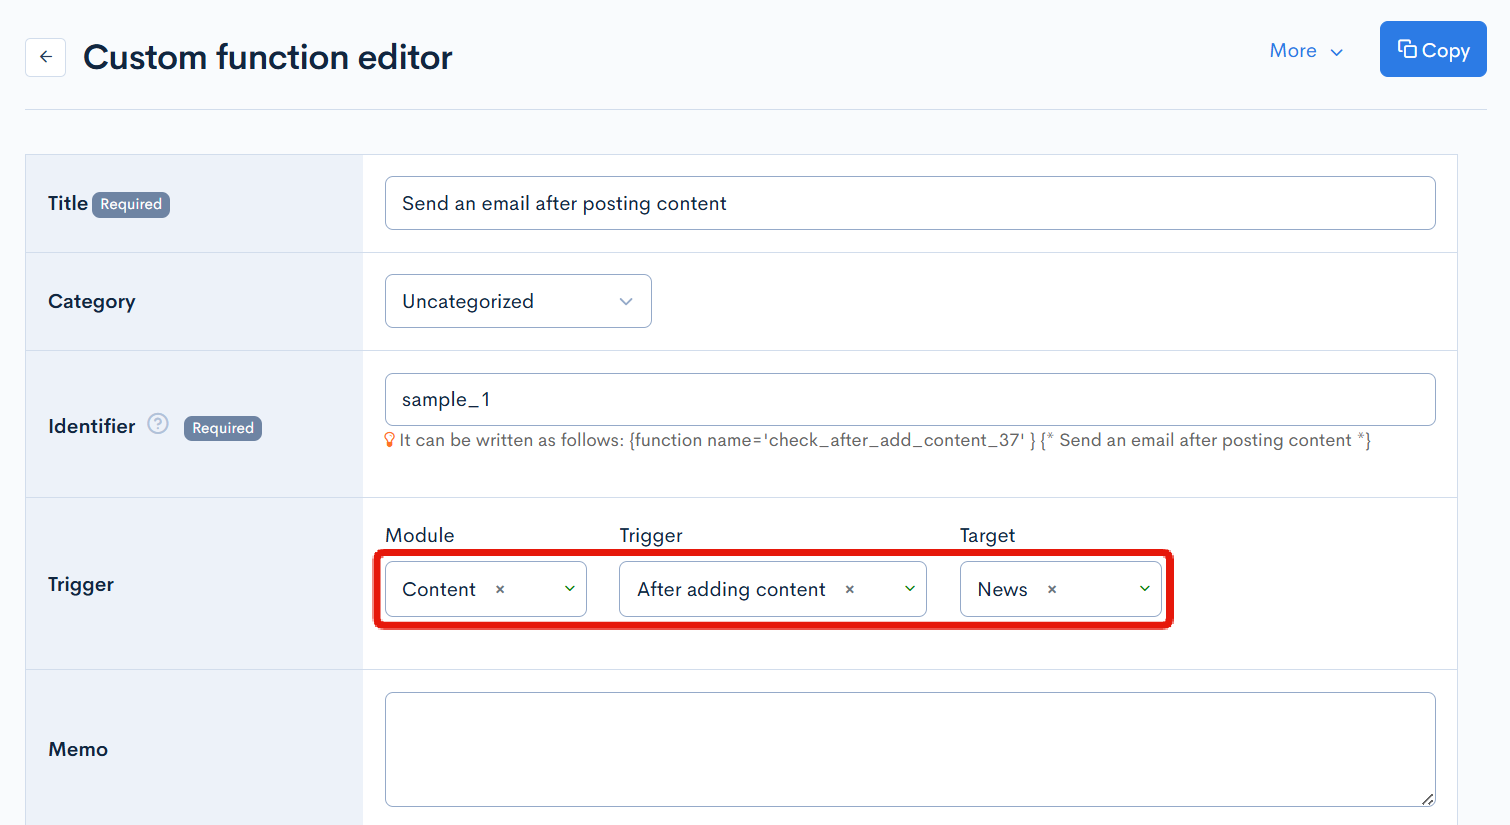This screenshot has height=825, width=1510.
Task: Click the Content value in Module selector
Action: click(439, 590)
